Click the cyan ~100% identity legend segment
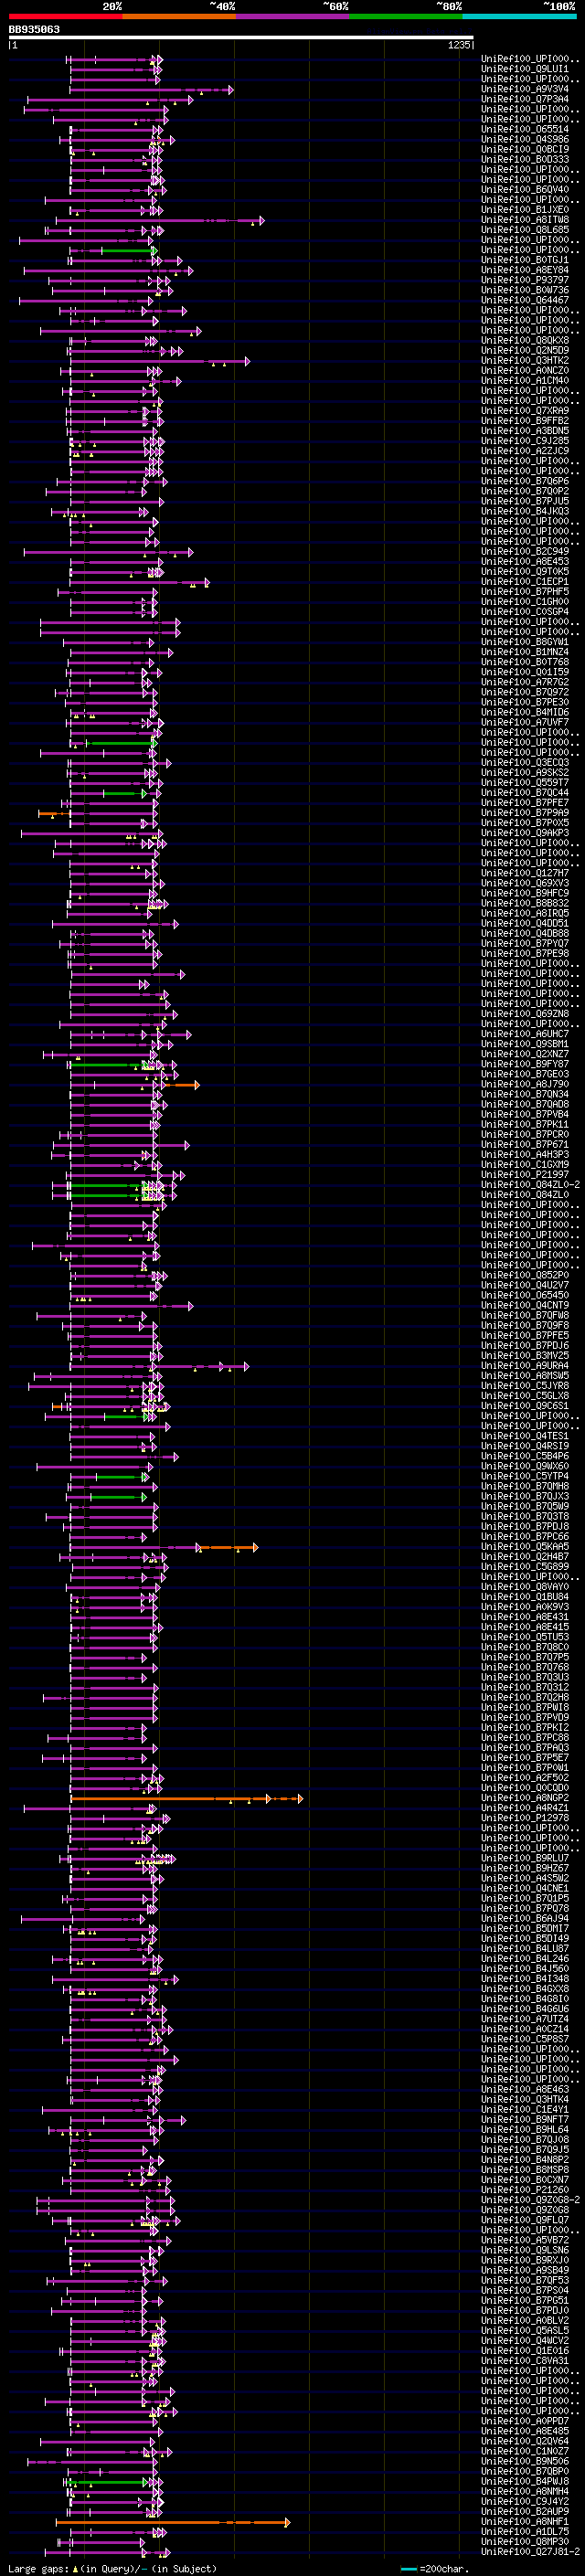Screen dimensions: 585x2576 [x=519, y=16]
